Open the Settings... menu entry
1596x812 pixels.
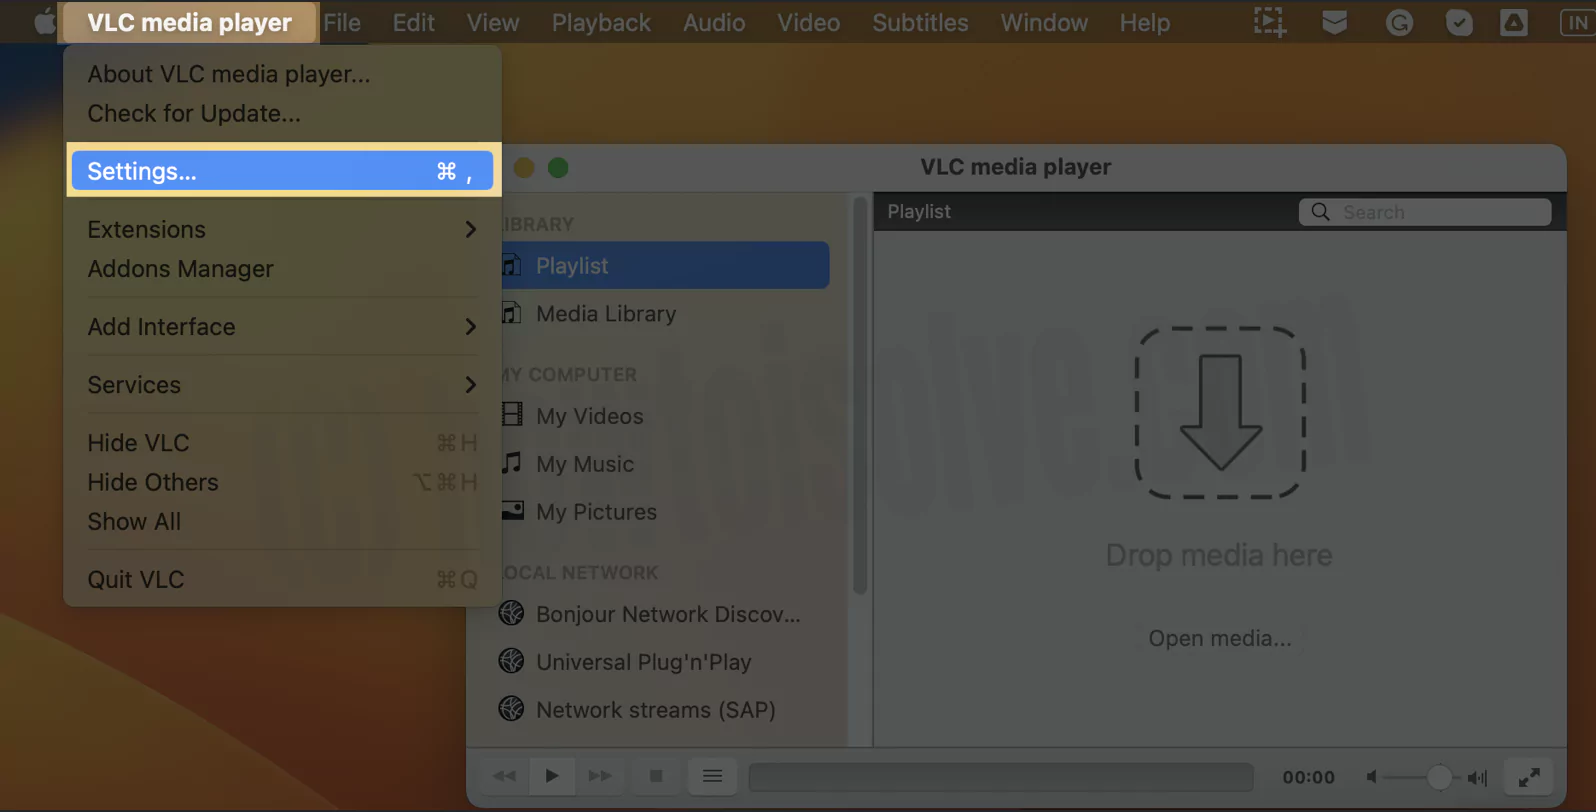pyautogui.click(x=283, y=171)
